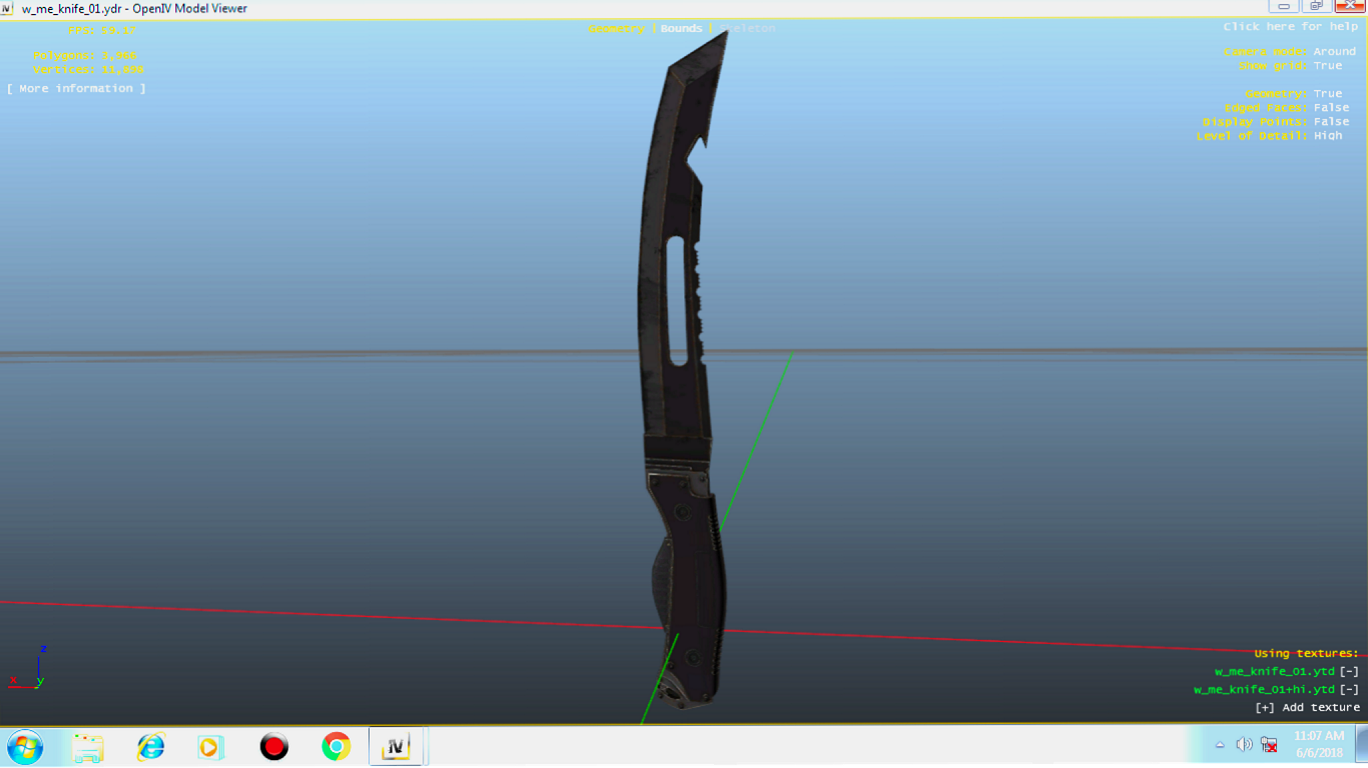Open Internet Explorer from the taskbar
Viewport: 1368px width, 768px height.
point(151,747)
